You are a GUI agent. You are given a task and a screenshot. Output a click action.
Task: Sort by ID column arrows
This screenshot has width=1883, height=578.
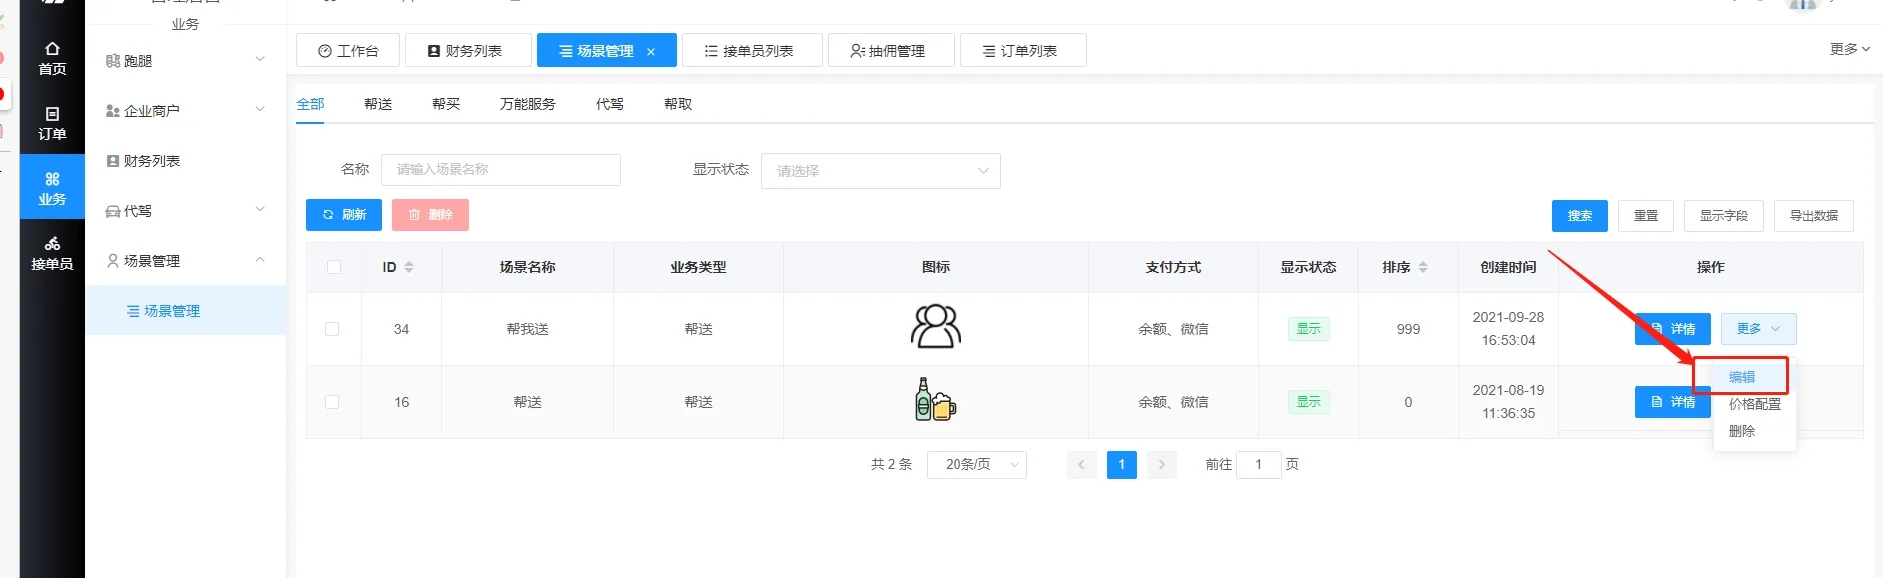[409, 267]
